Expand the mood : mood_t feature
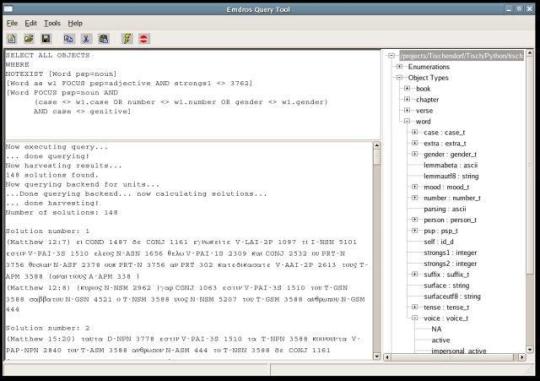This screenshot has width=540, height=381. tap(415, 187)
